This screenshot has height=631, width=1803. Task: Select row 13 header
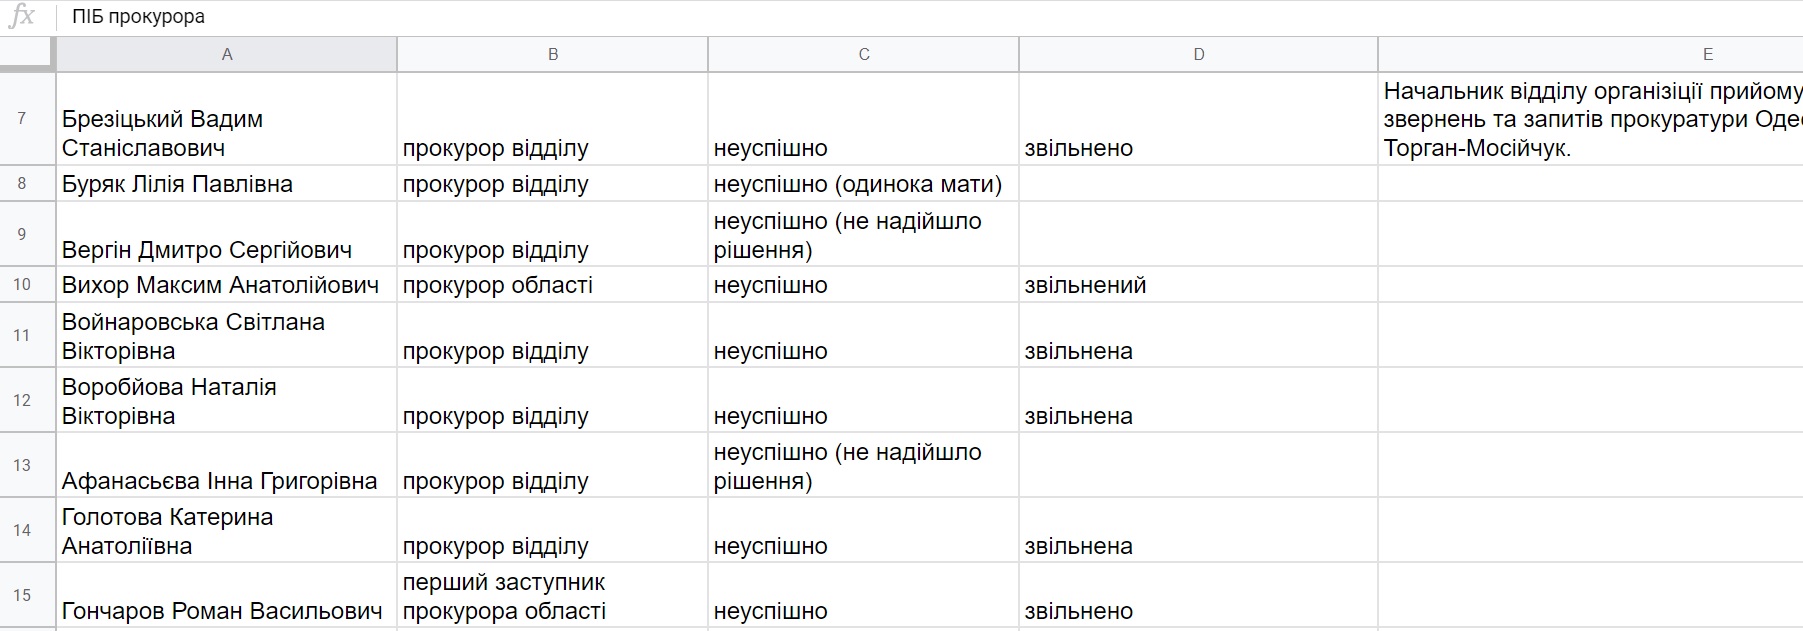(x=22, y=465)
